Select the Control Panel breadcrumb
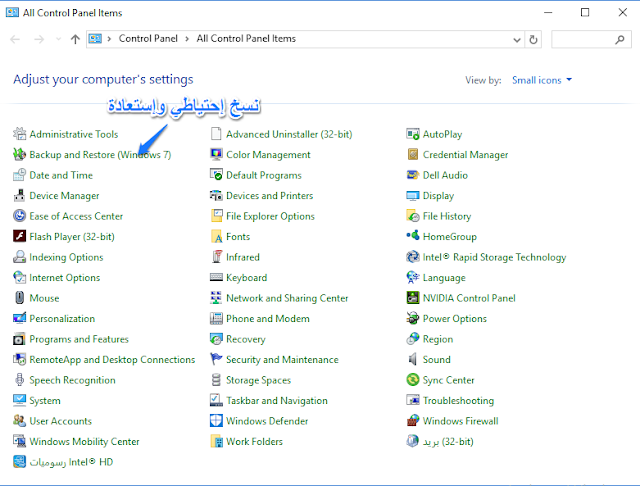Viewport: 640px width, 486px height. click(x=148, y=38)
